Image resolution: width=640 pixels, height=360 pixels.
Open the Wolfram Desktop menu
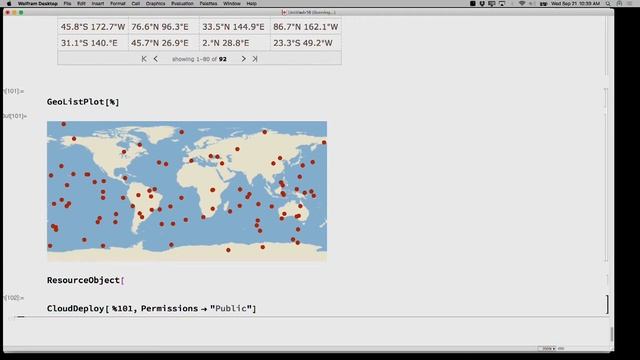(x=38, y=3)
